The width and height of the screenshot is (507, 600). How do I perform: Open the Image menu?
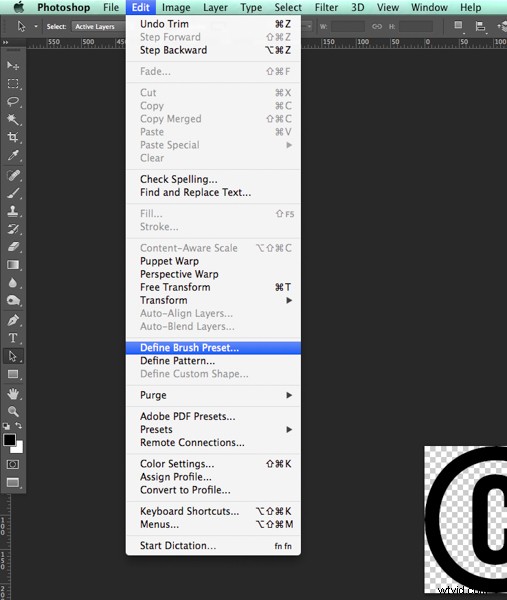(176, 7)
